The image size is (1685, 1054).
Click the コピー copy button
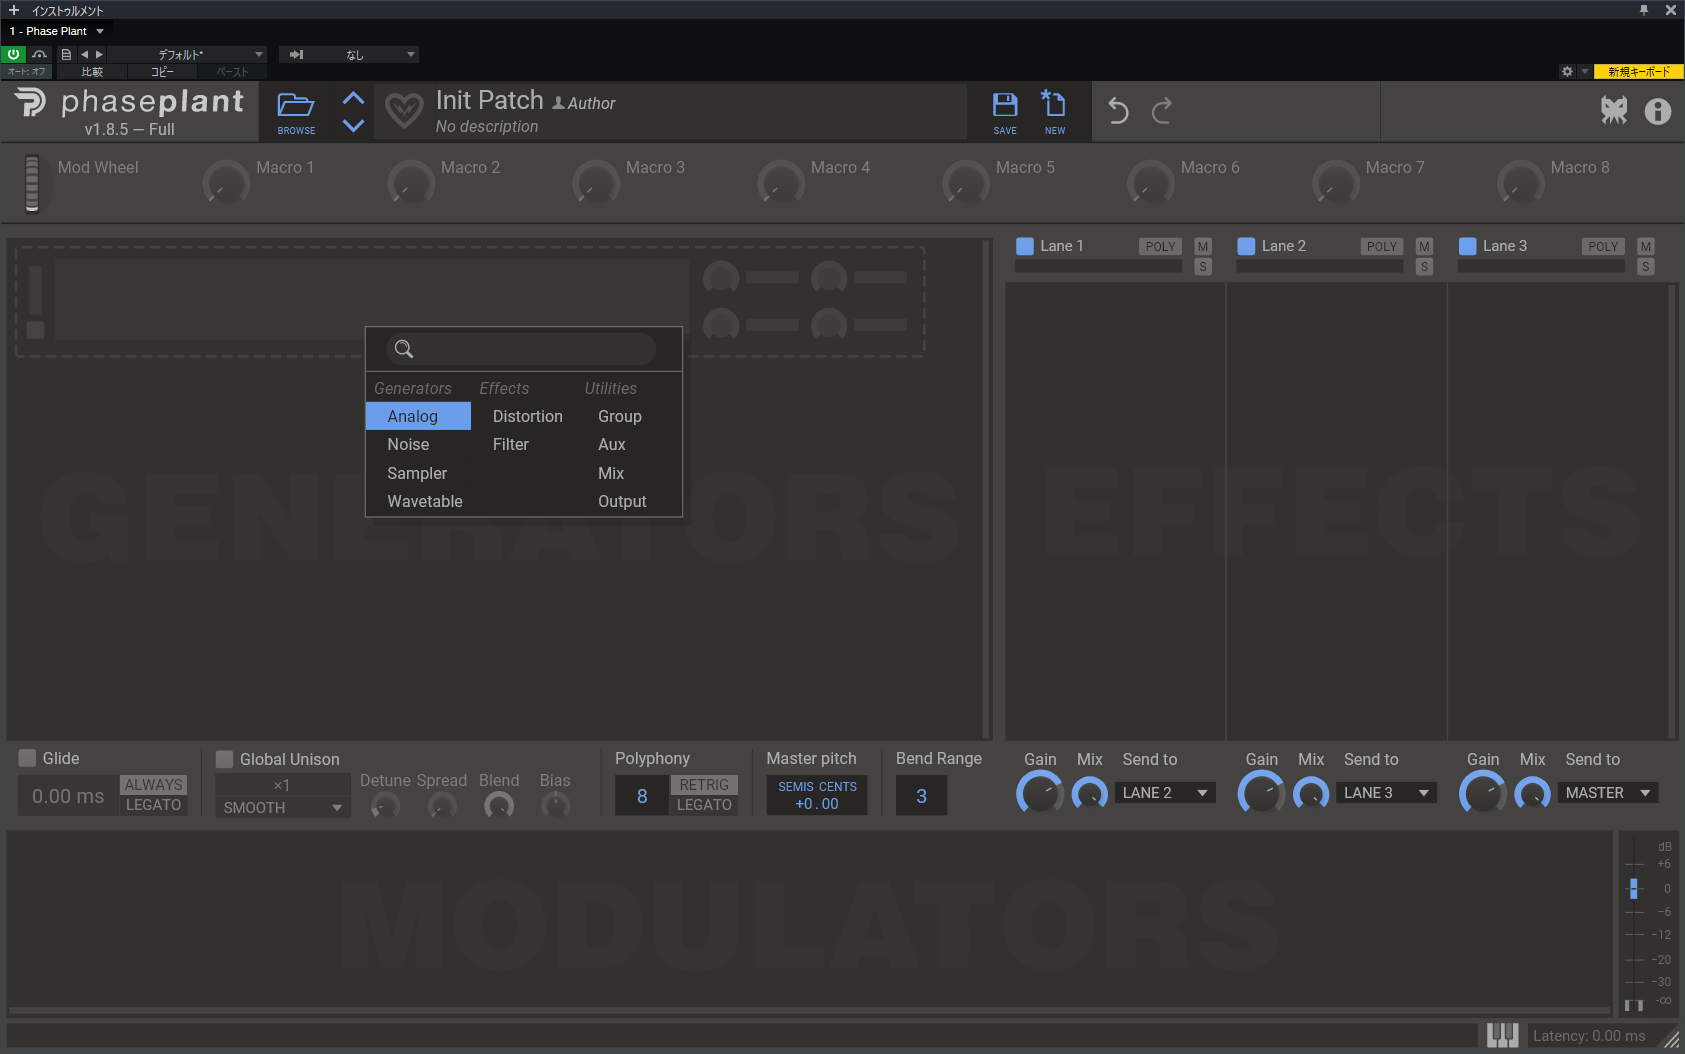(162, 72)
